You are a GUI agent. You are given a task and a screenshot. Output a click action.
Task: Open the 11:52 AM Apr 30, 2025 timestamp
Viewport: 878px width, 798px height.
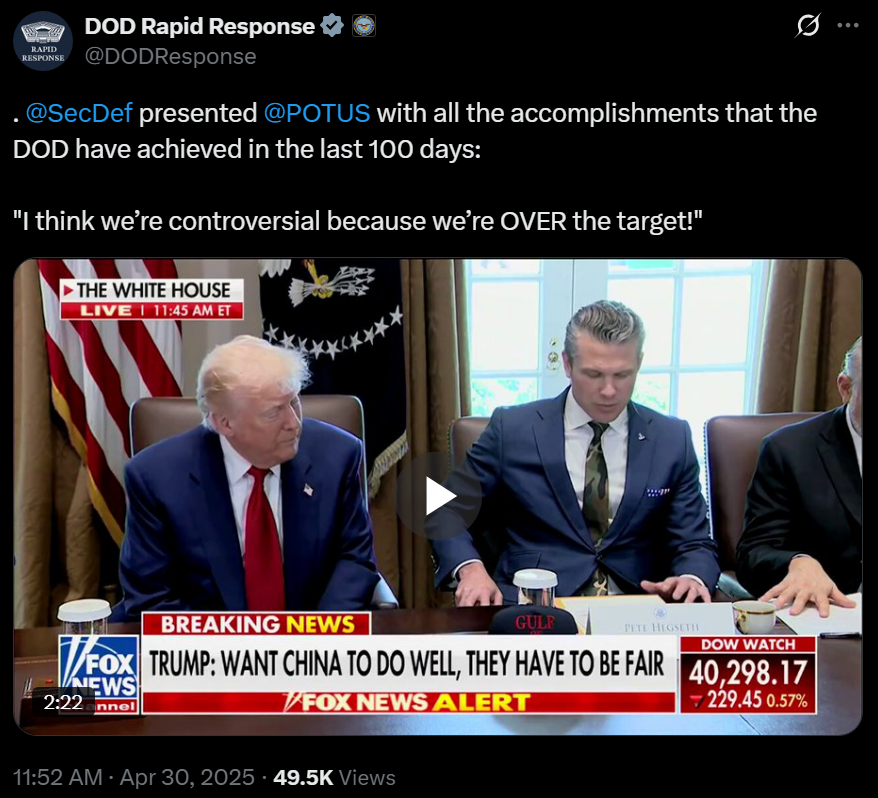coord(133,777)
